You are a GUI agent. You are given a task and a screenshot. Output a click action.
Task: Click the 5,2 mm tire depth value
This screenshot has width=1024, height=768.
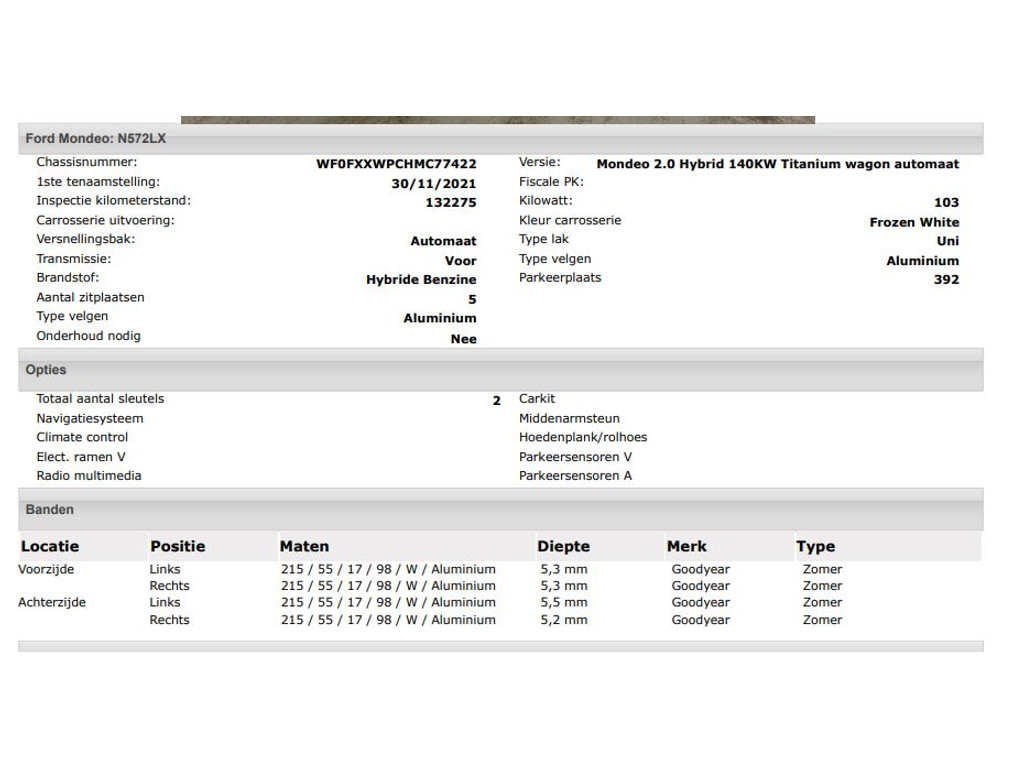pos(564,620)
